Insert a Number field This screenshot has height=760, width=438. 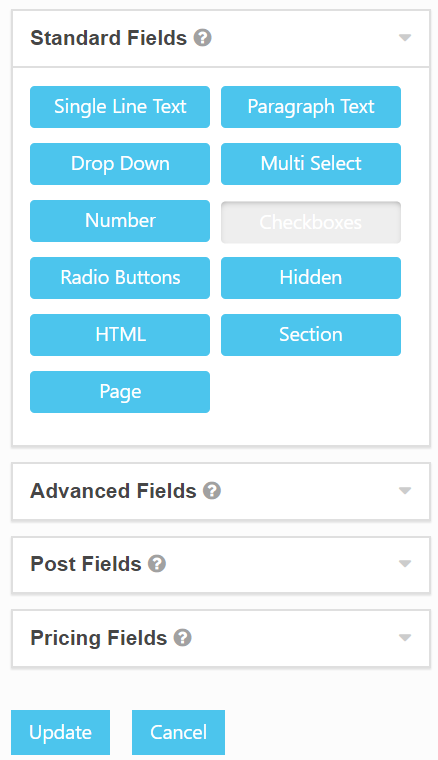point(120,221)
